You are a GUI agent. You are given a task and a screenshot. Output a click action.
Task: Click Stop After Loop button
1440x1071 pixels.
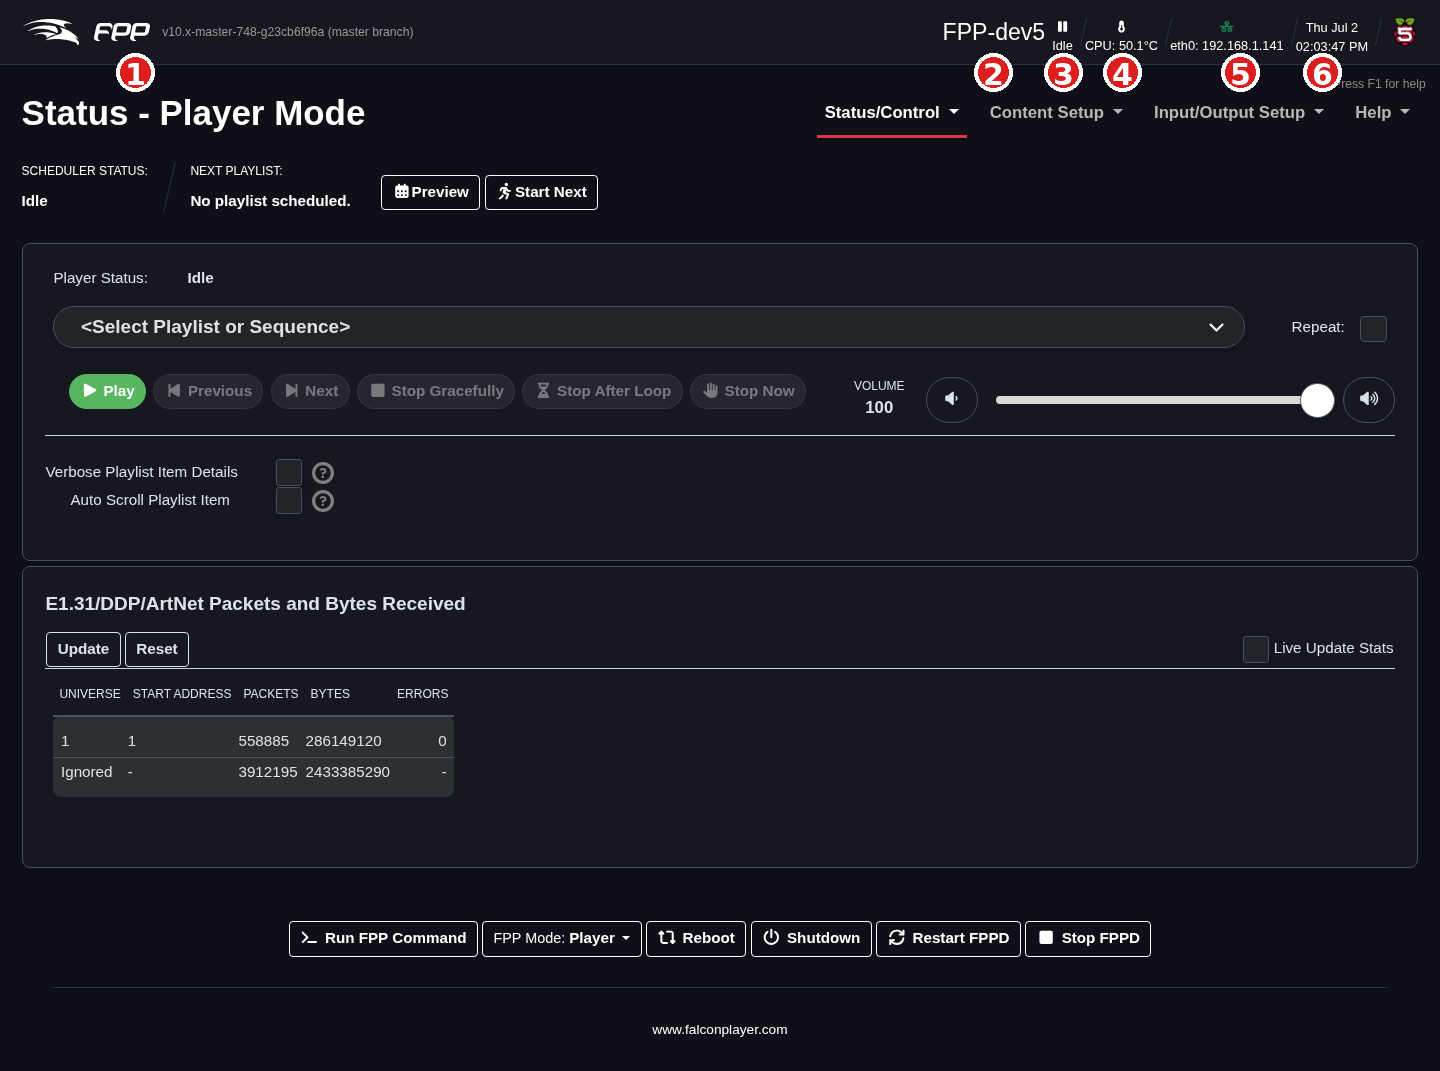pos(602,391)
